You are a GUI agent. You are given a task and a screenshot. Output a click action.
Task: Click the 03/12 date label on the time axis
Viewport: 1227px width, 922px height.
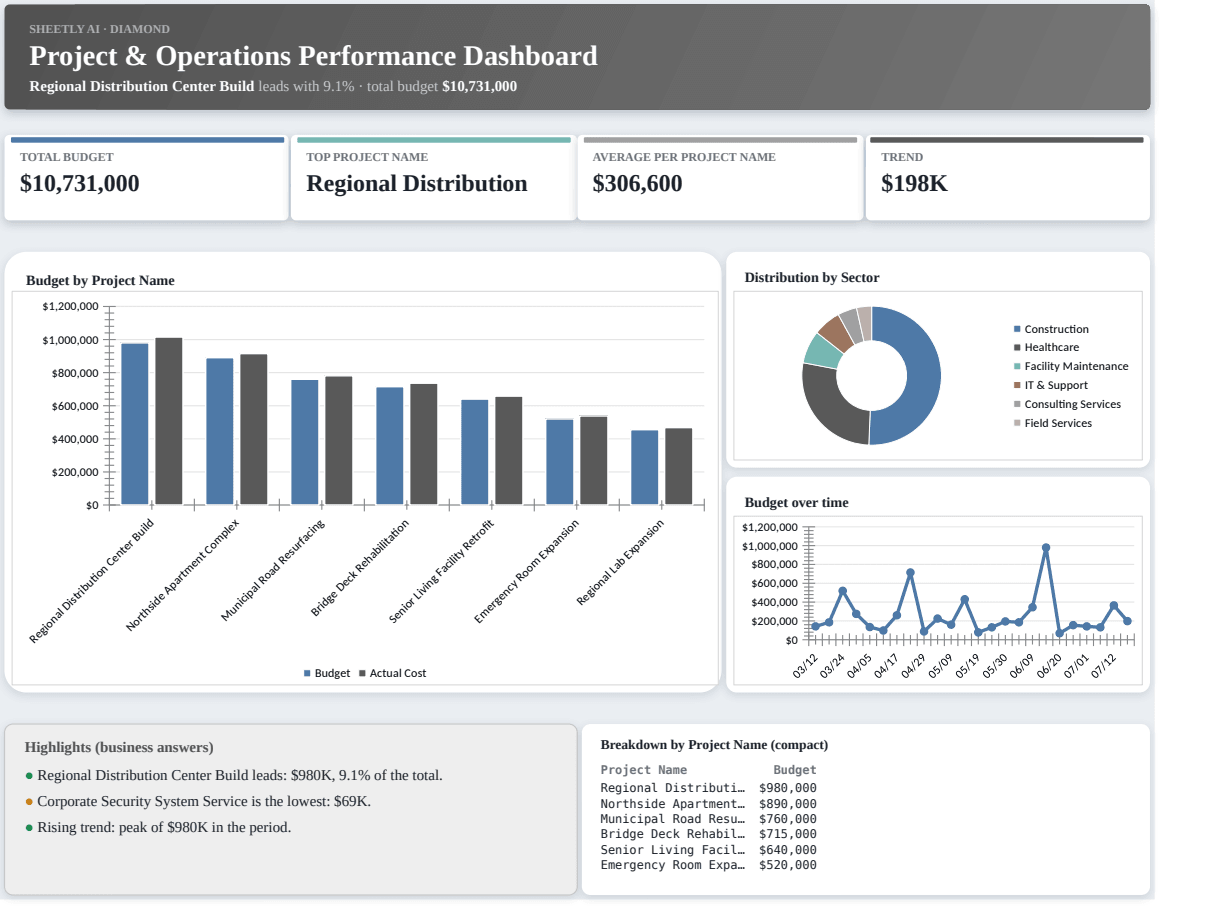click(806, 667)
